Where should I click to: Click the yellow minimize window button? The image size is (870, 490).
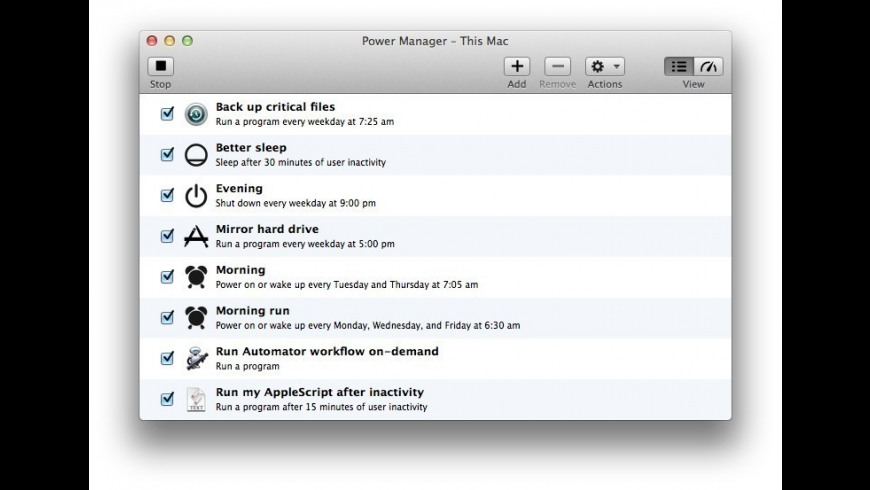pos(169,41)
